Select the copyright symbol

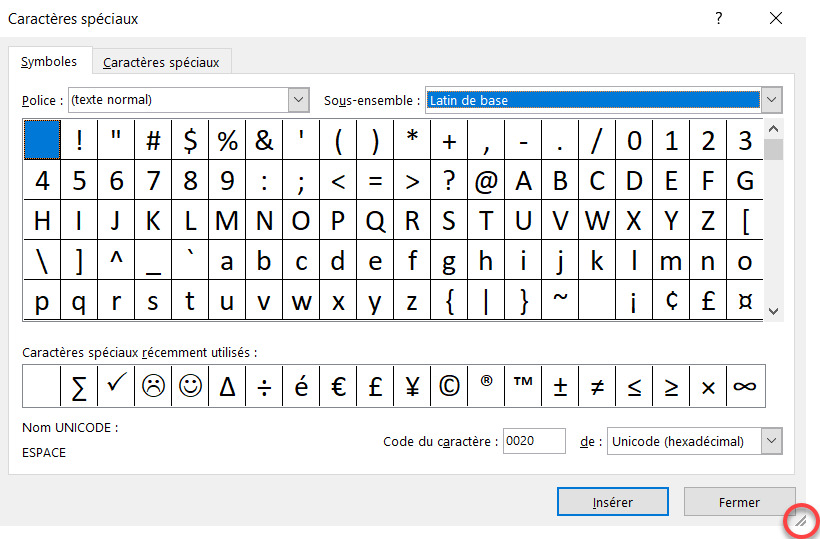[x=449, y=386]
